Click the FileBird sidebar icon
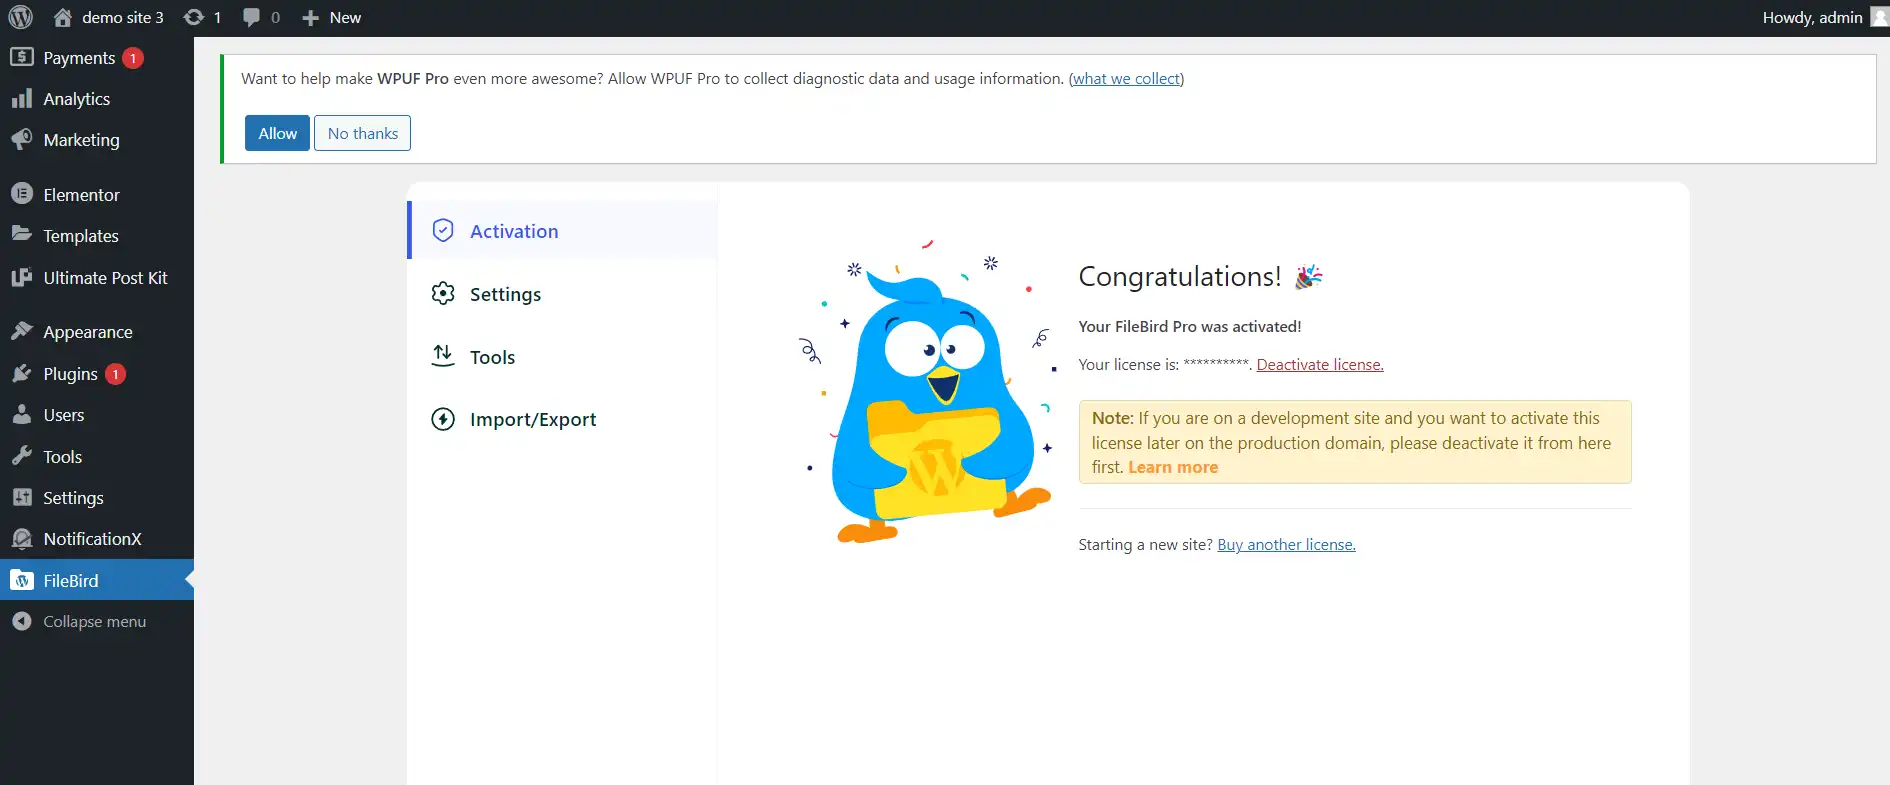This screenshot has width=1890, height=785. click(22, 580)
